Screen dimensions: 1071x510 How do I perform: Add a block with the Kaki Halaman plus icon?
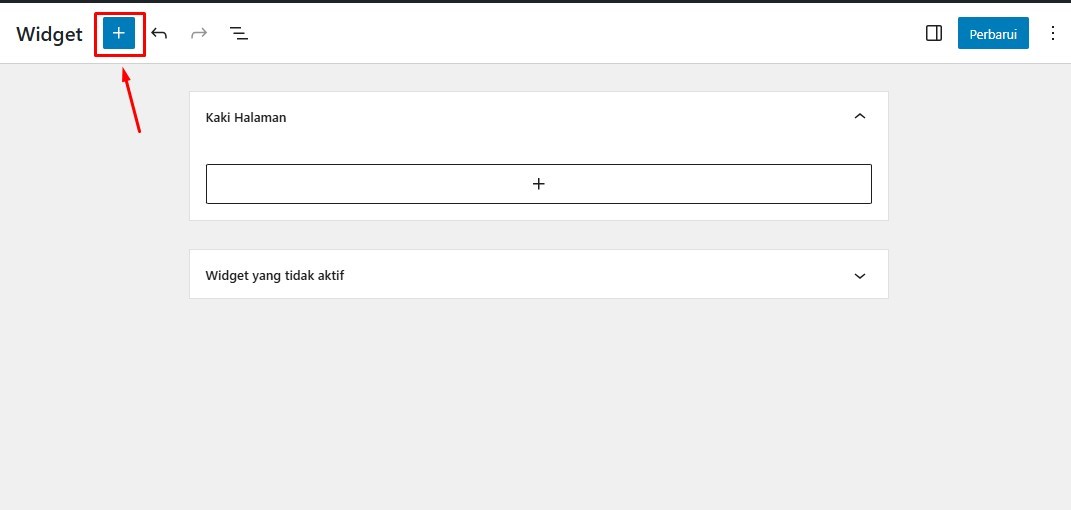pos(538,184)
